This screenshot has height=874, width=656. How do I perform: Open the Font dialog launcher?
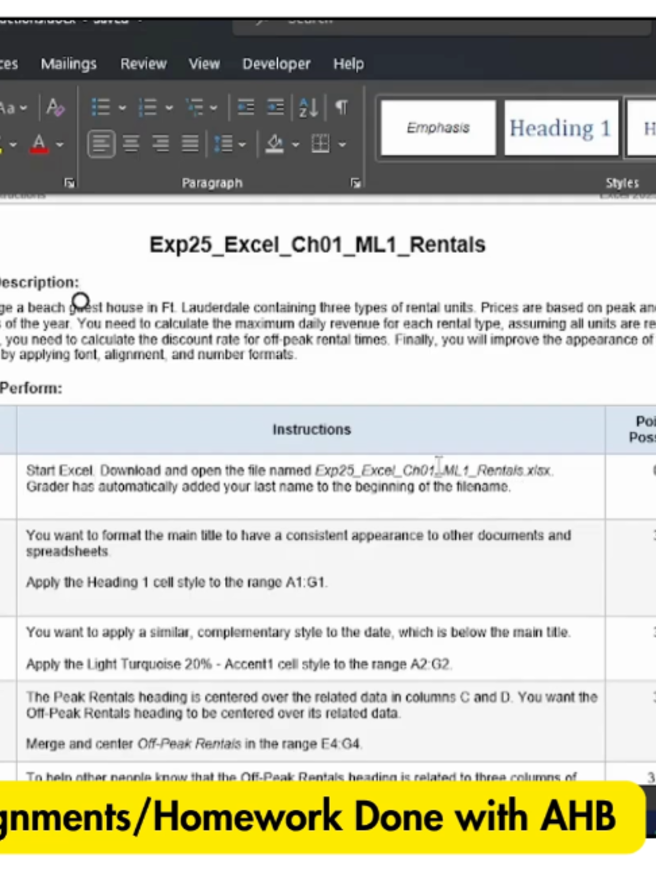pos(69,183)
